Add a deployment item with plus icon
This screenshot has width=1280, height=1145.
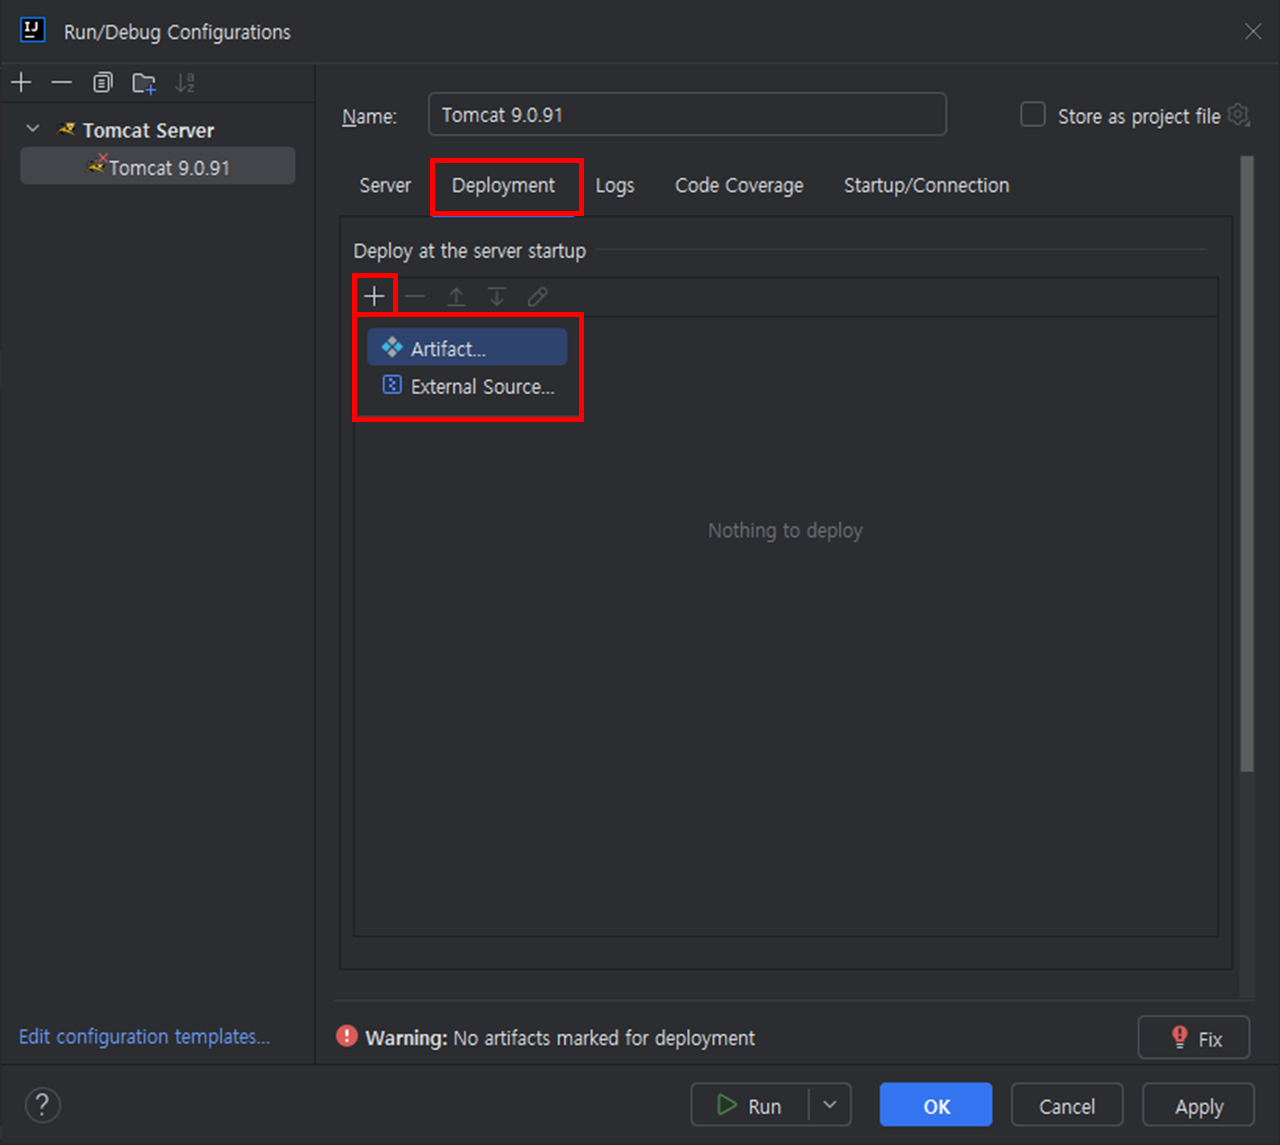point(374,296)
